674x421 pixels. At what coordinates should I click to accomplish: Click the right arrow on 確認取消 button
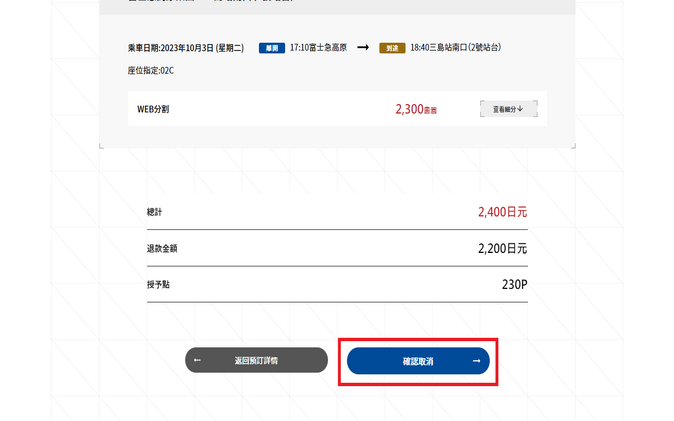pos(476,361)
